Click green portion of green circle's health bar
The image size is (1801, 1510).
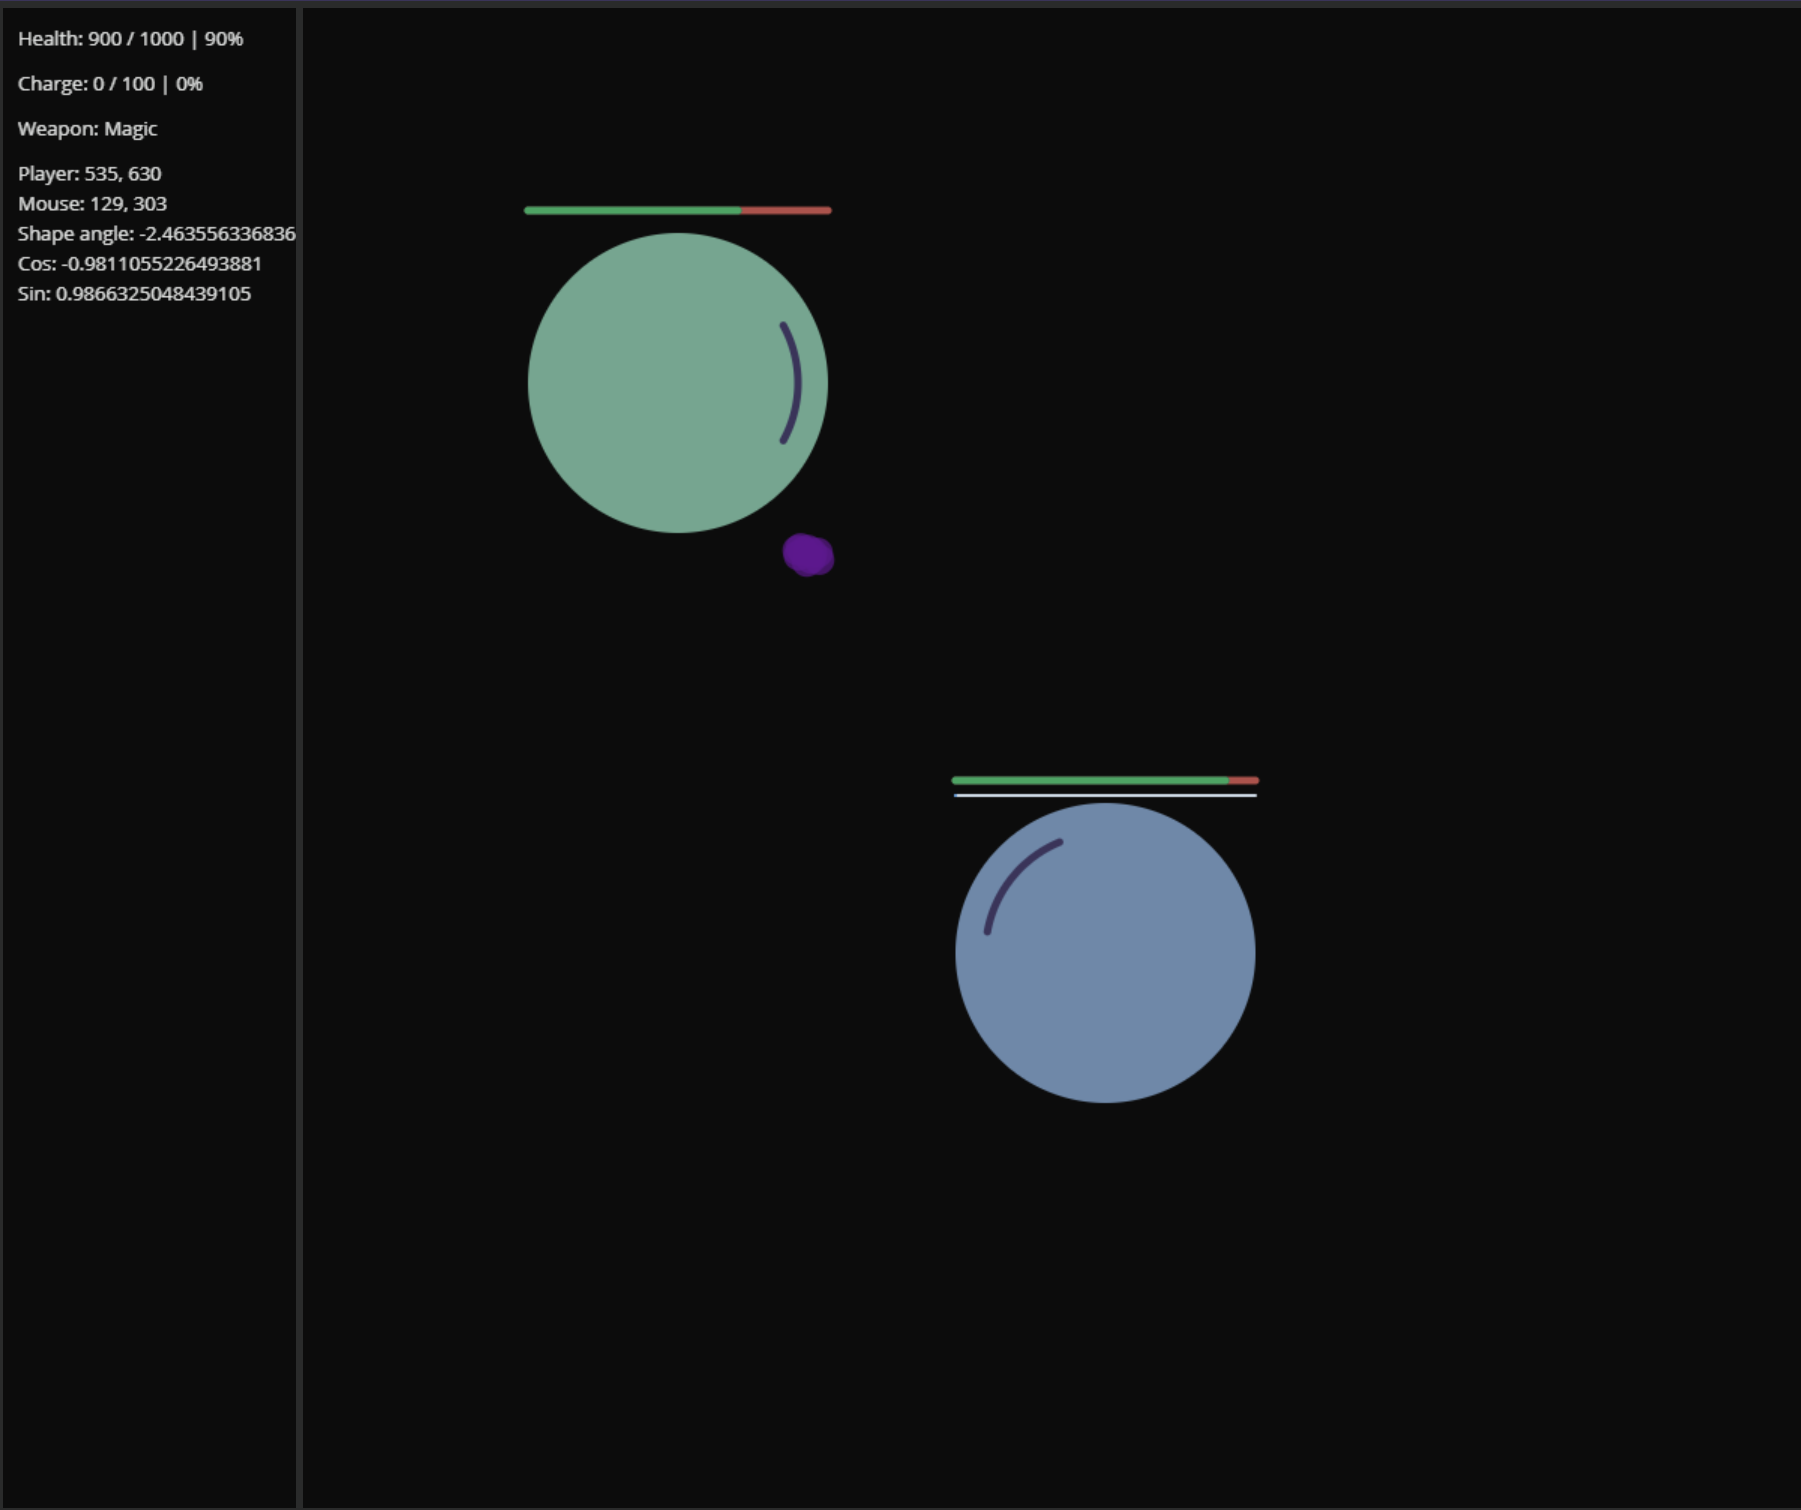pos(632,210)
